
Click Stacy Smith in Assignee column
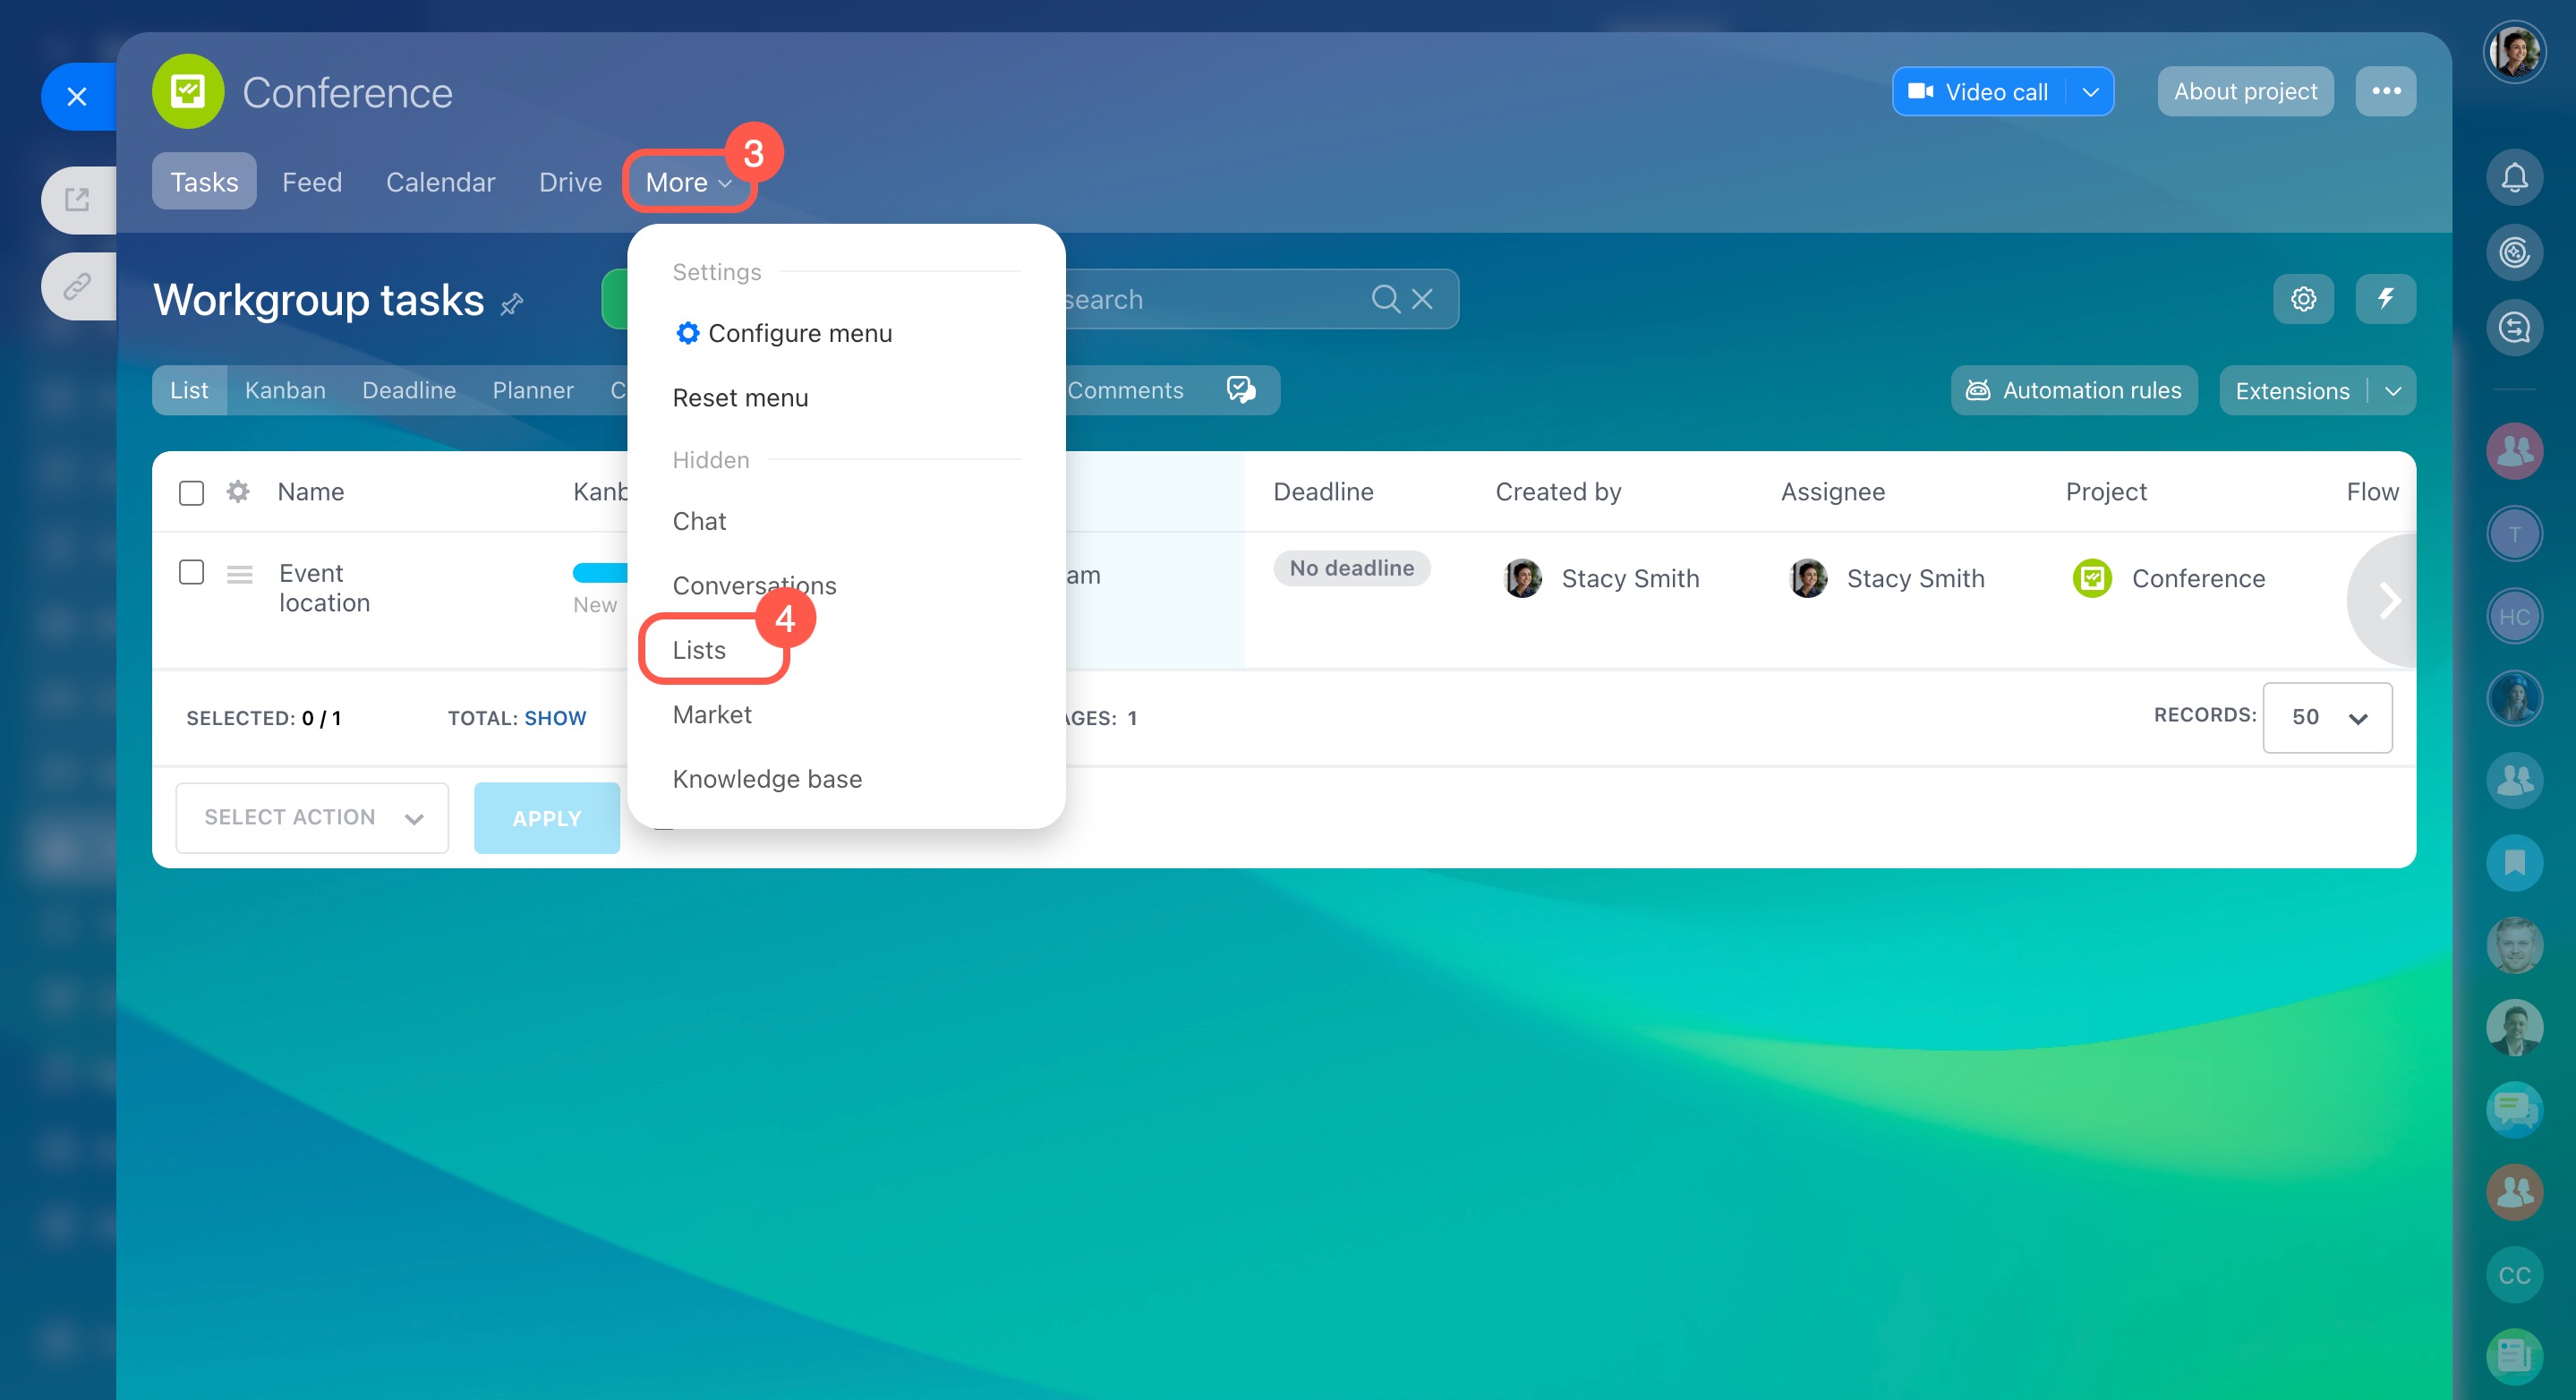(1915, 578)
